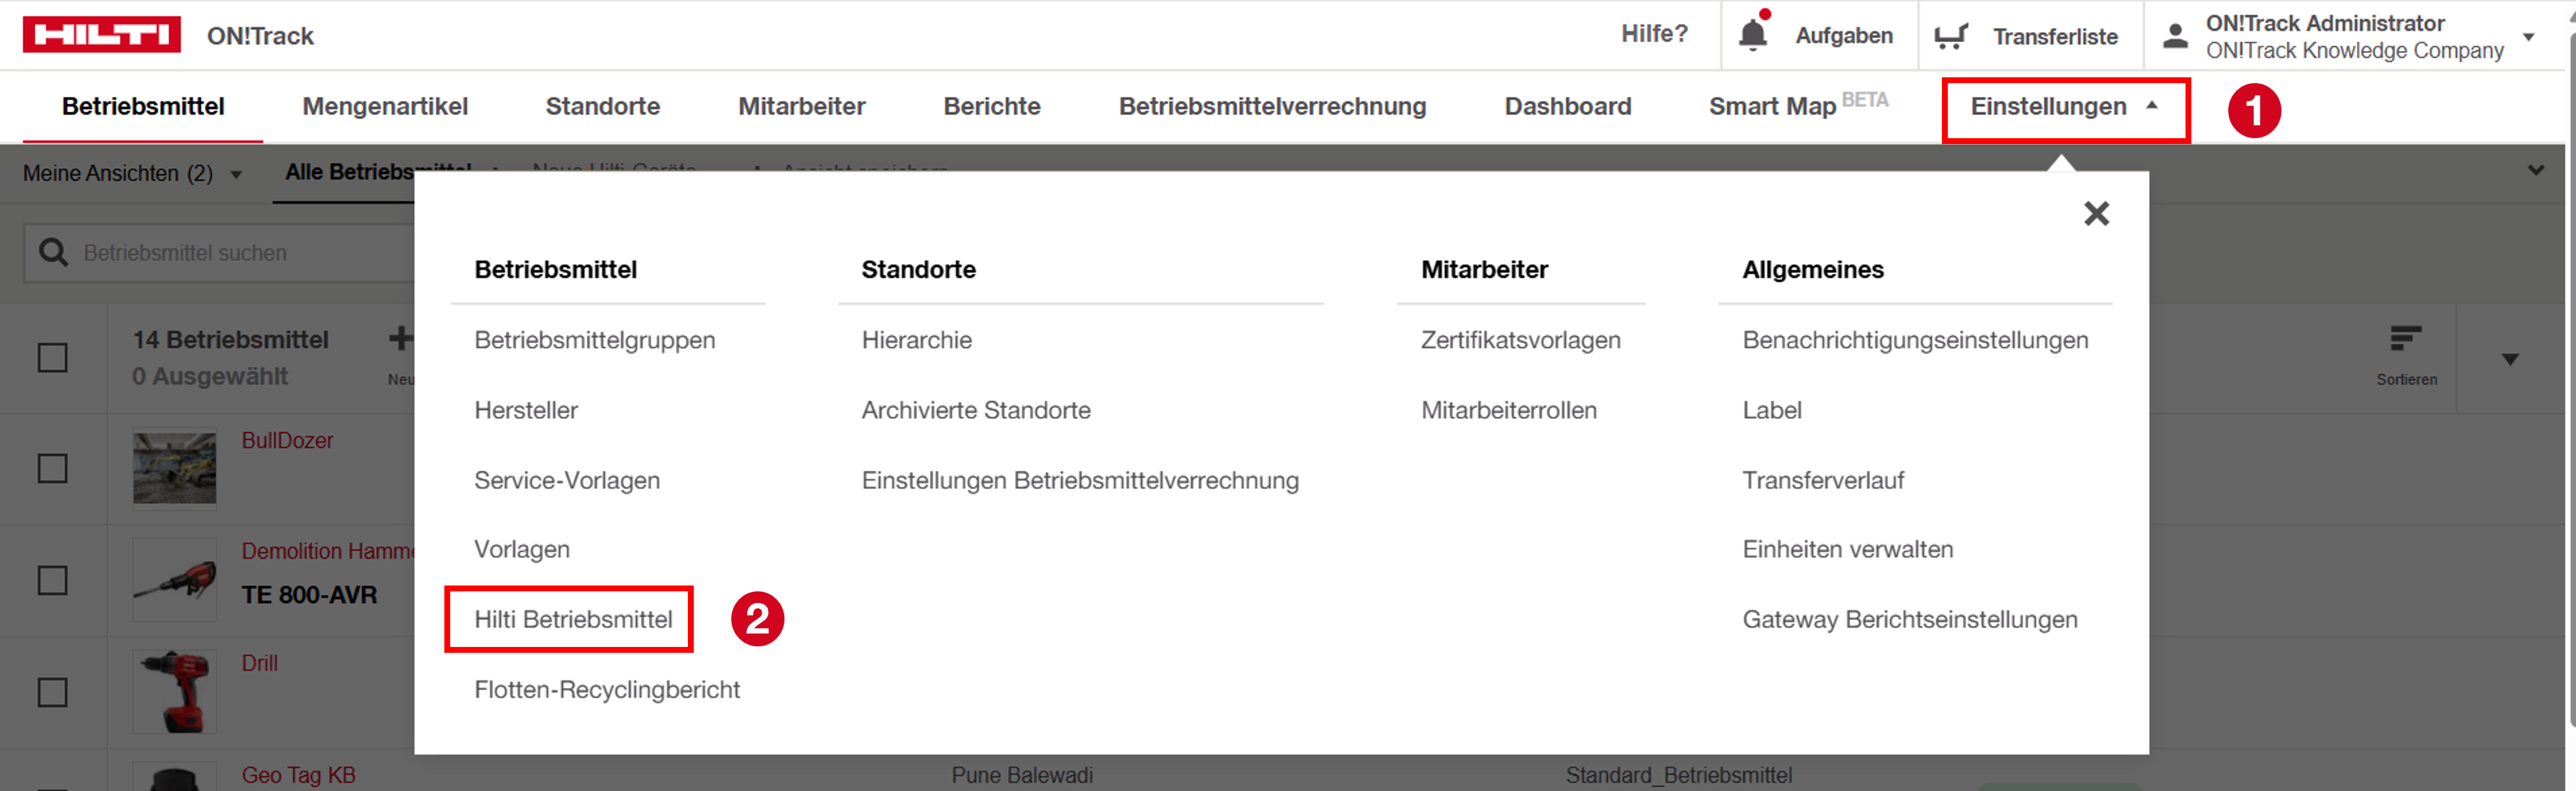This screenshot has width=2576, height=791.
Task: Open the BullDozer asset link
Action: pyautogui.click(x=287, y=440)
